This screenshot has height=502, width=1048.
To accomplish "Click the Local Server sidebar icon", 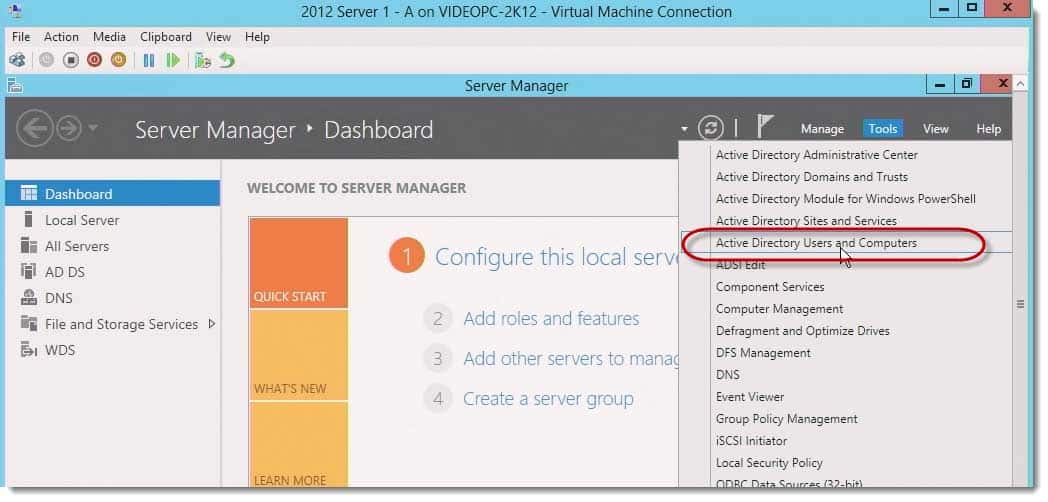I will click(x=28, y=219).
